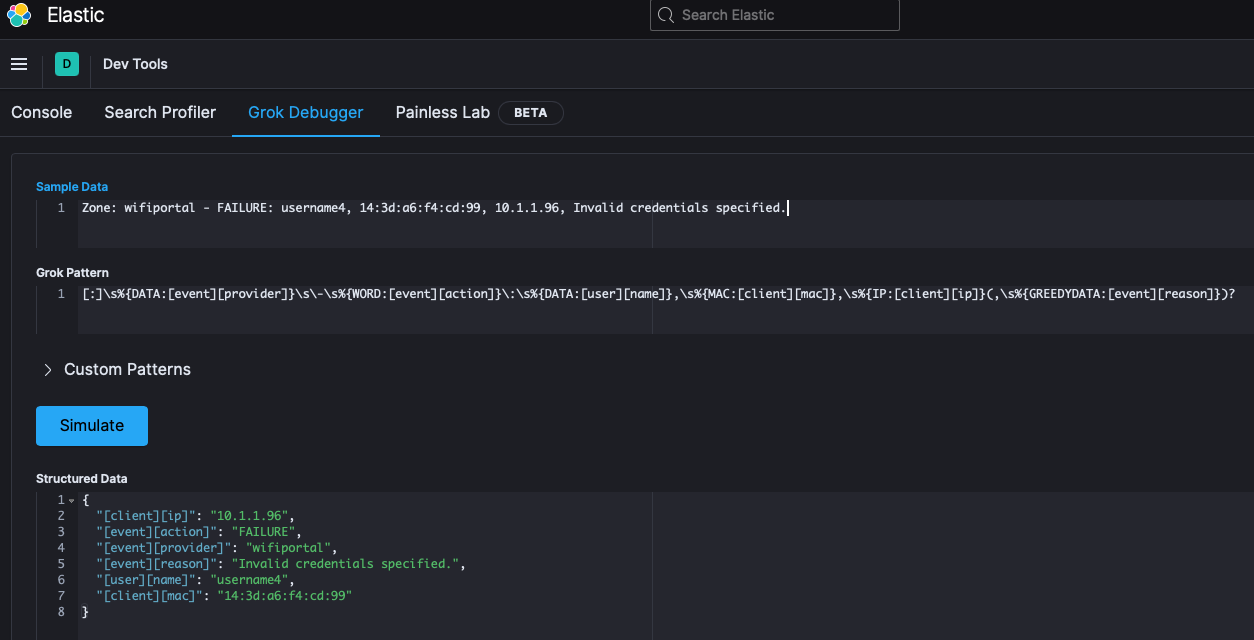The height and width of the screenshot is (640, 1254).
Task: Click the "[client][ip]" key in output
Action: (x=145, y=516)
